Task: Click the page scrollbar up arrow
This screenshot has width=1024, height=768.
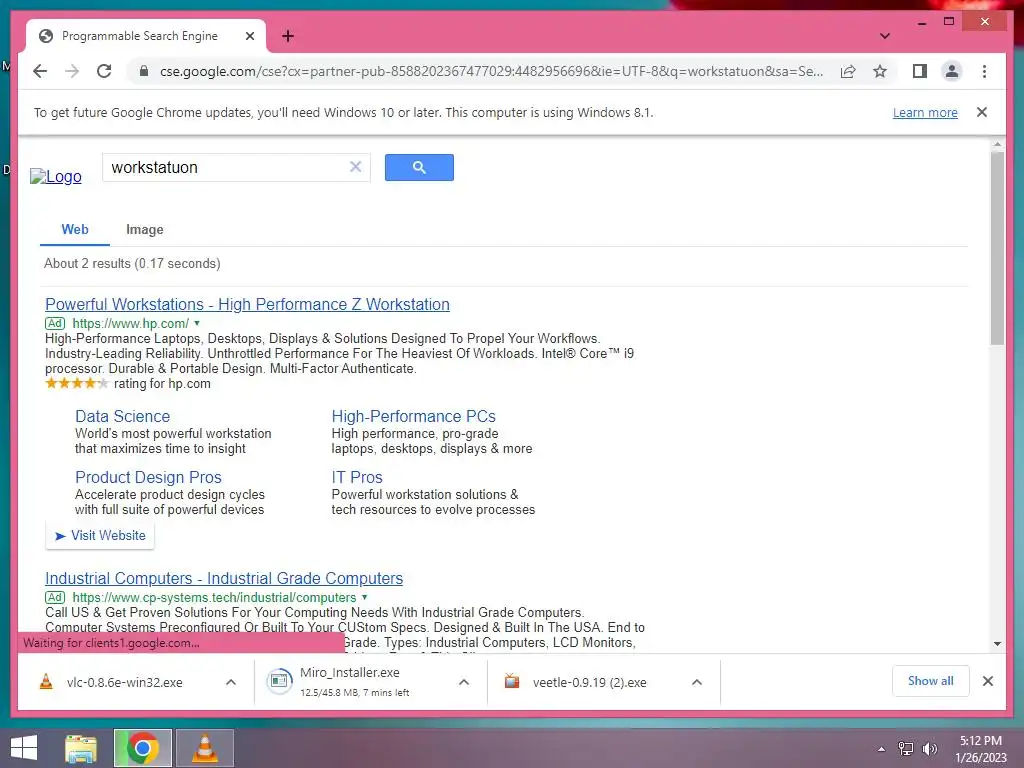Action: 997,144
